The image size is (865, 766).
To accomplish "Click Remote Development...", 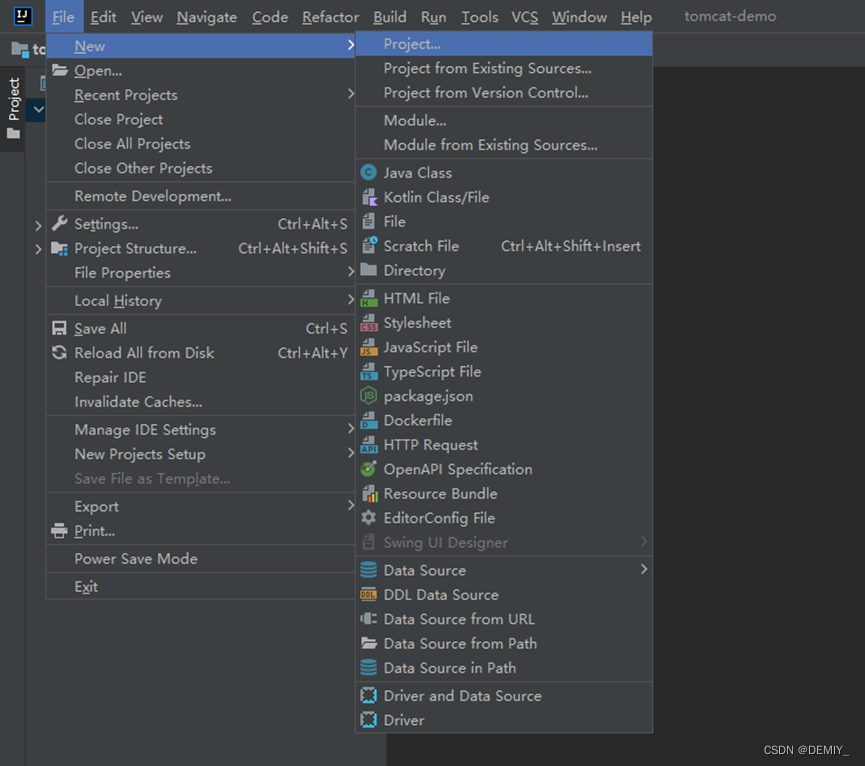I will [x=201, y=196].
